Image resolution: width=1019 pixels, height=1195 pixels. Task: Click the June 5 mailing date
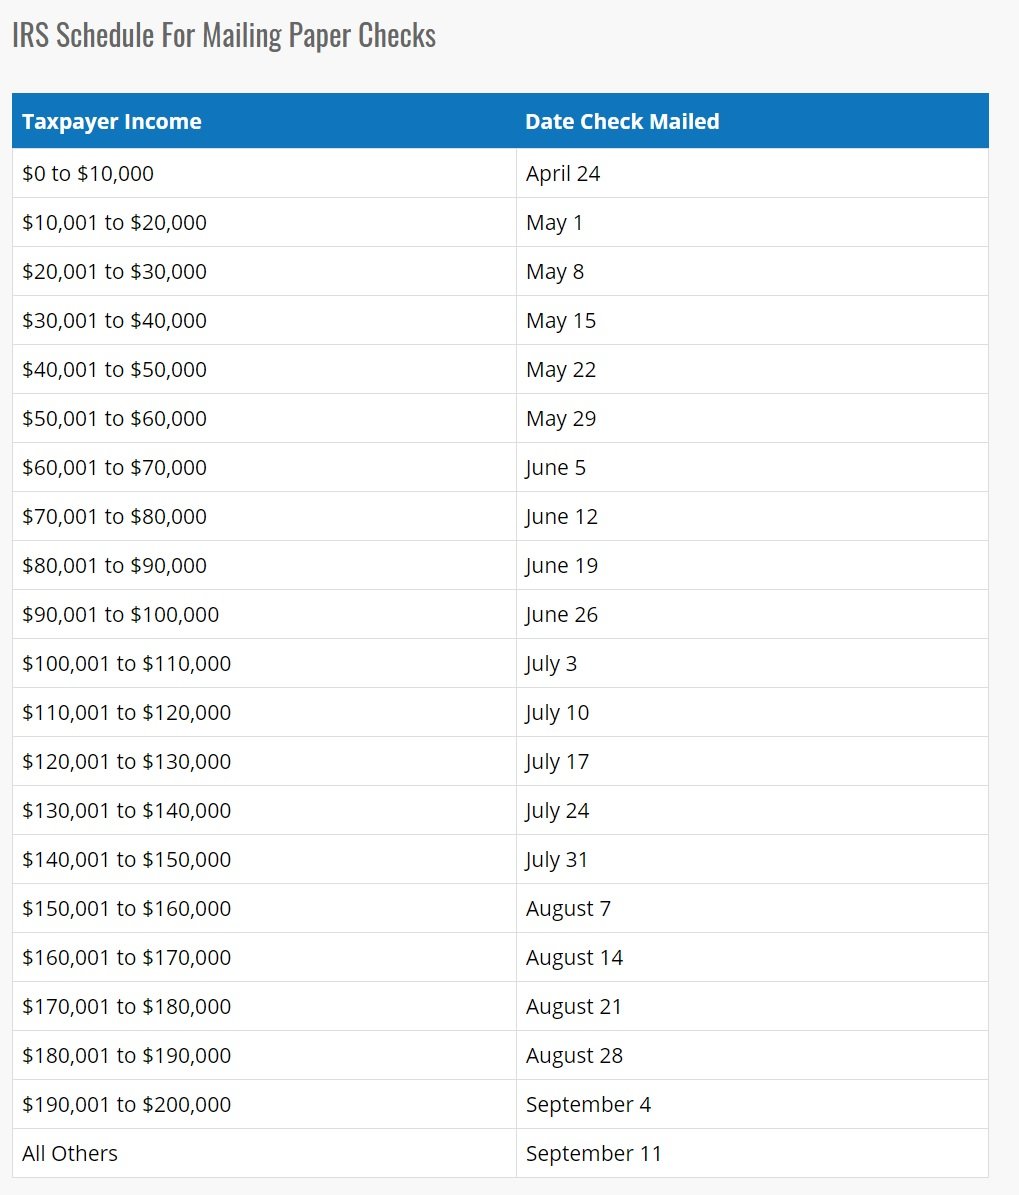(x=556, y=468)
